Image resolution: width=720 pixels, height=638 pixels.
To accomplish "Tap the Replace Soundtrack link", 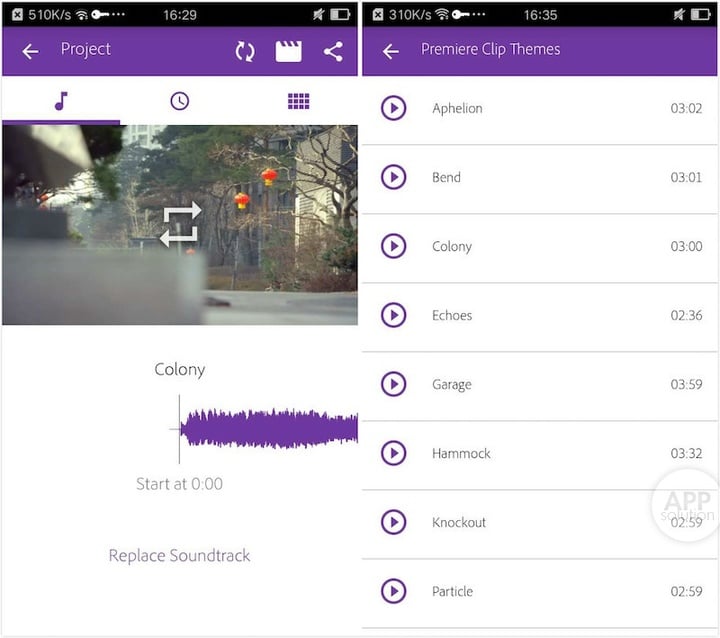I will 179,556.
